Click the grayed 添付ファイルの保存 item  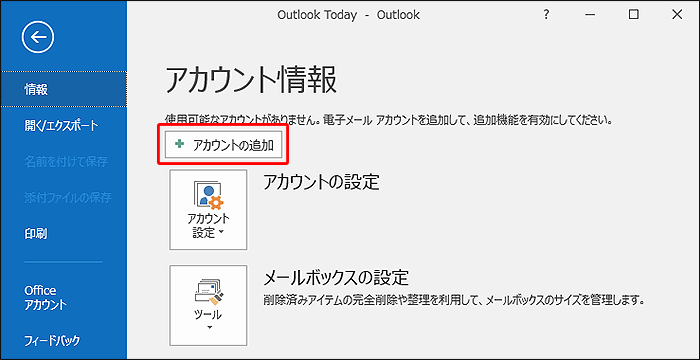(x=68, y=197)
